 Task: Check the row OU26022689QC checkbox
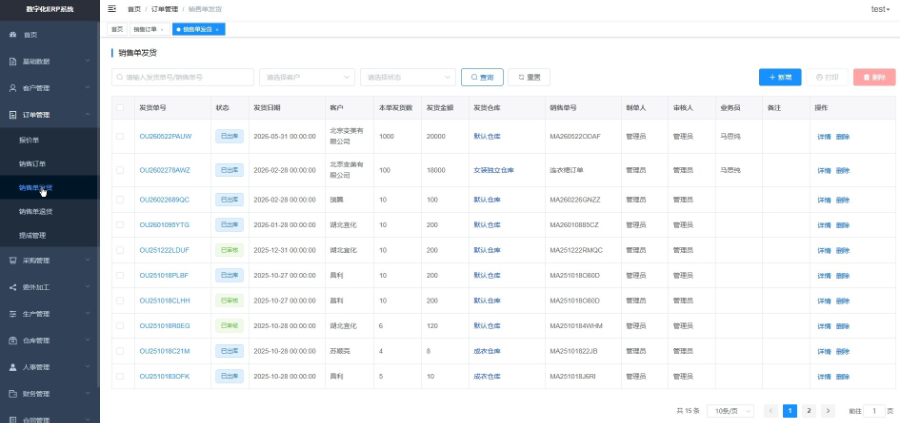click(119, 200)
